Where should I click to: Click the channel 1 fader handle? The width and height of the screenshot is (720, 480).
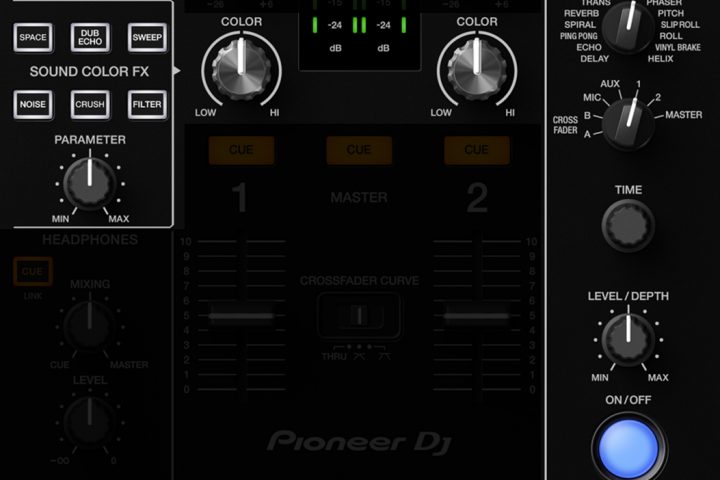coord(241,315)
